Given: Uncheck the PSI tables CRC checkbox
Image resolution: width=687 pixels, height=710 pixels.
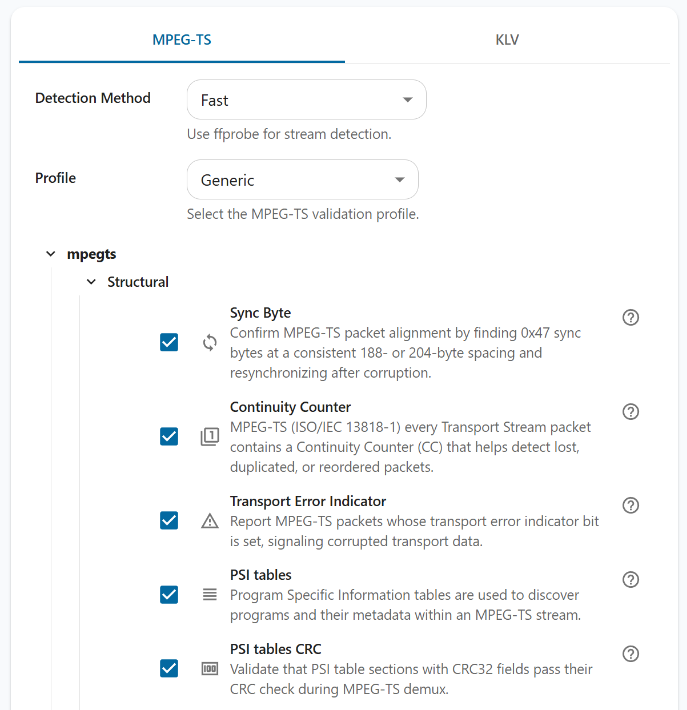Looking at the screenshot, I should tap(169, 668).
